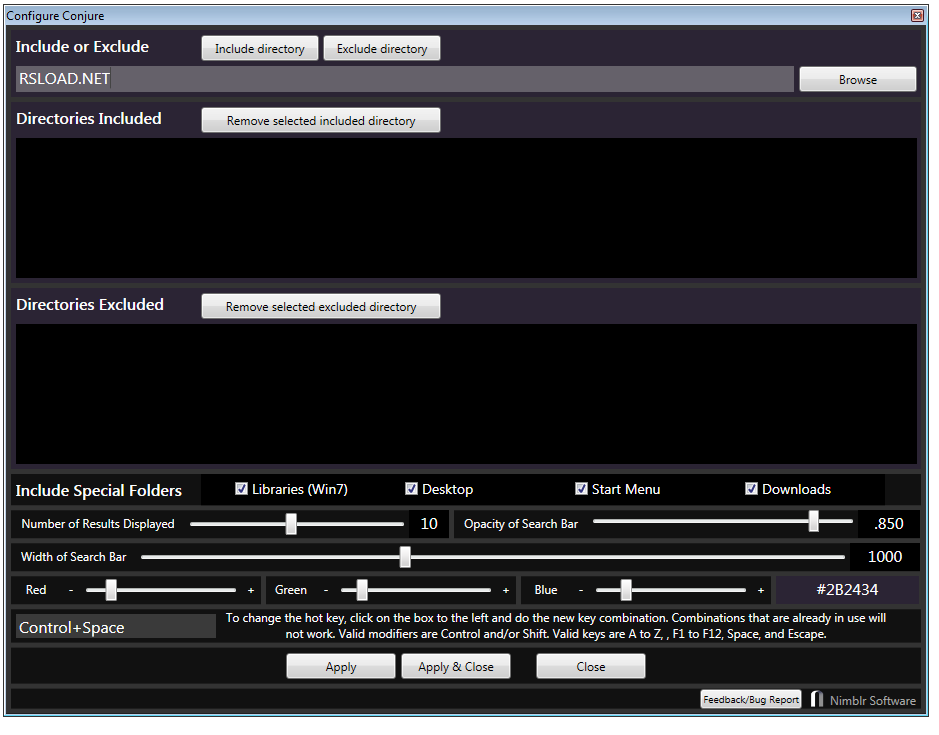Click the Close button at bottom
This screenshot has height=735, width=939.
tap(591, 667)
